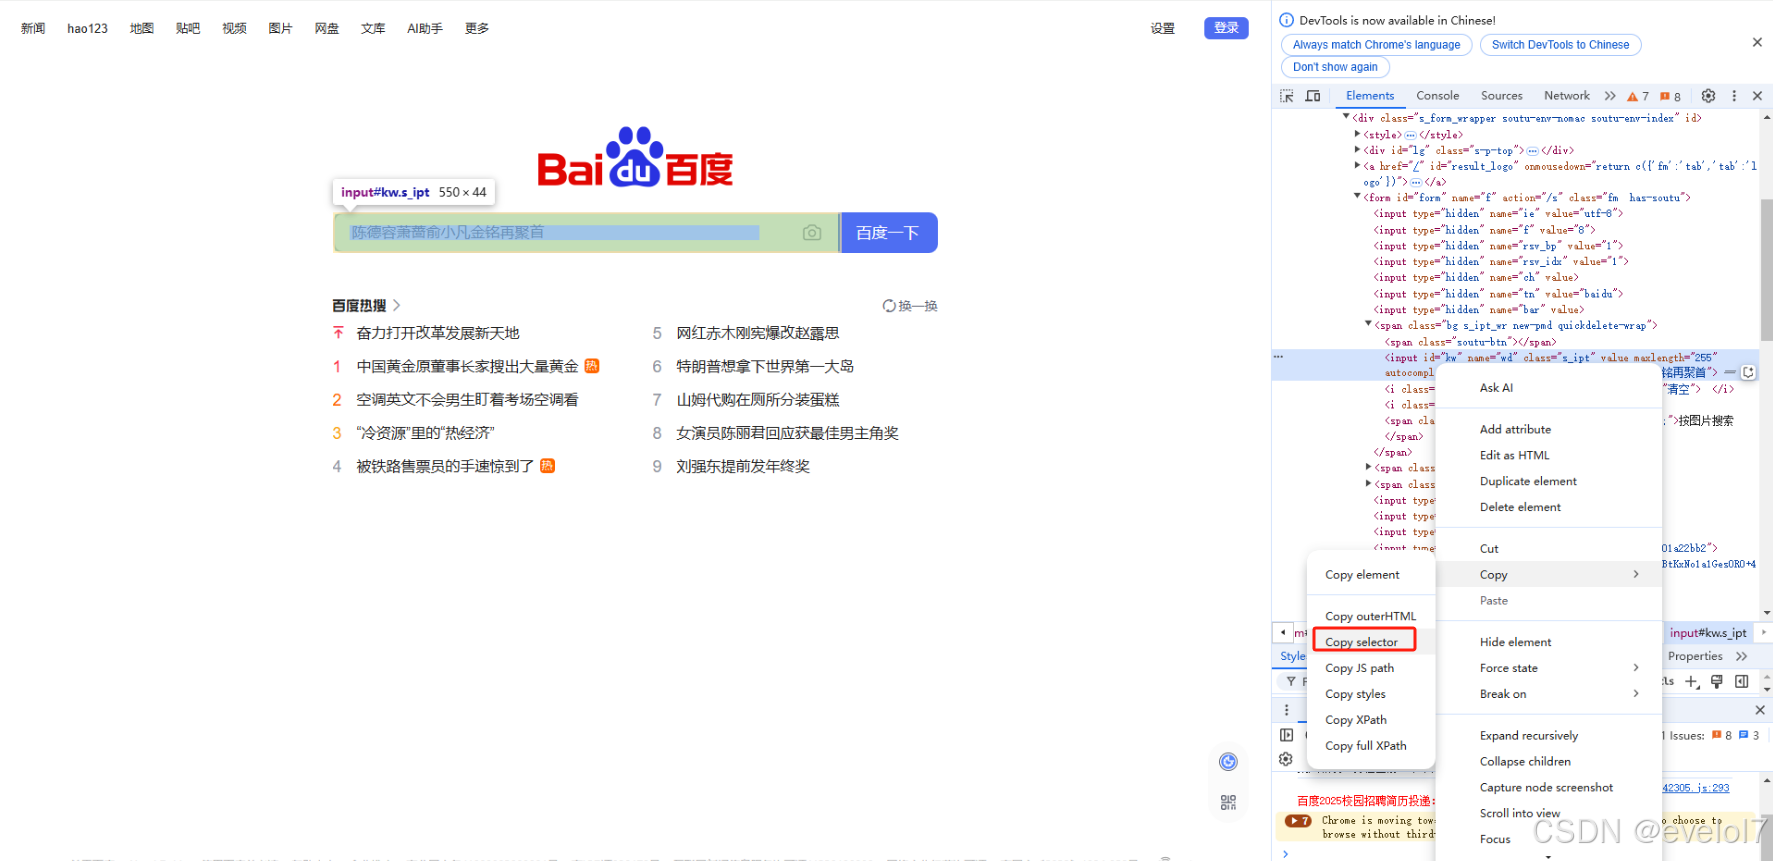This screenshot has width=1773, height=861.
Task: Click the breadcrumb right scroll arrow
Action: [1764, 632]
